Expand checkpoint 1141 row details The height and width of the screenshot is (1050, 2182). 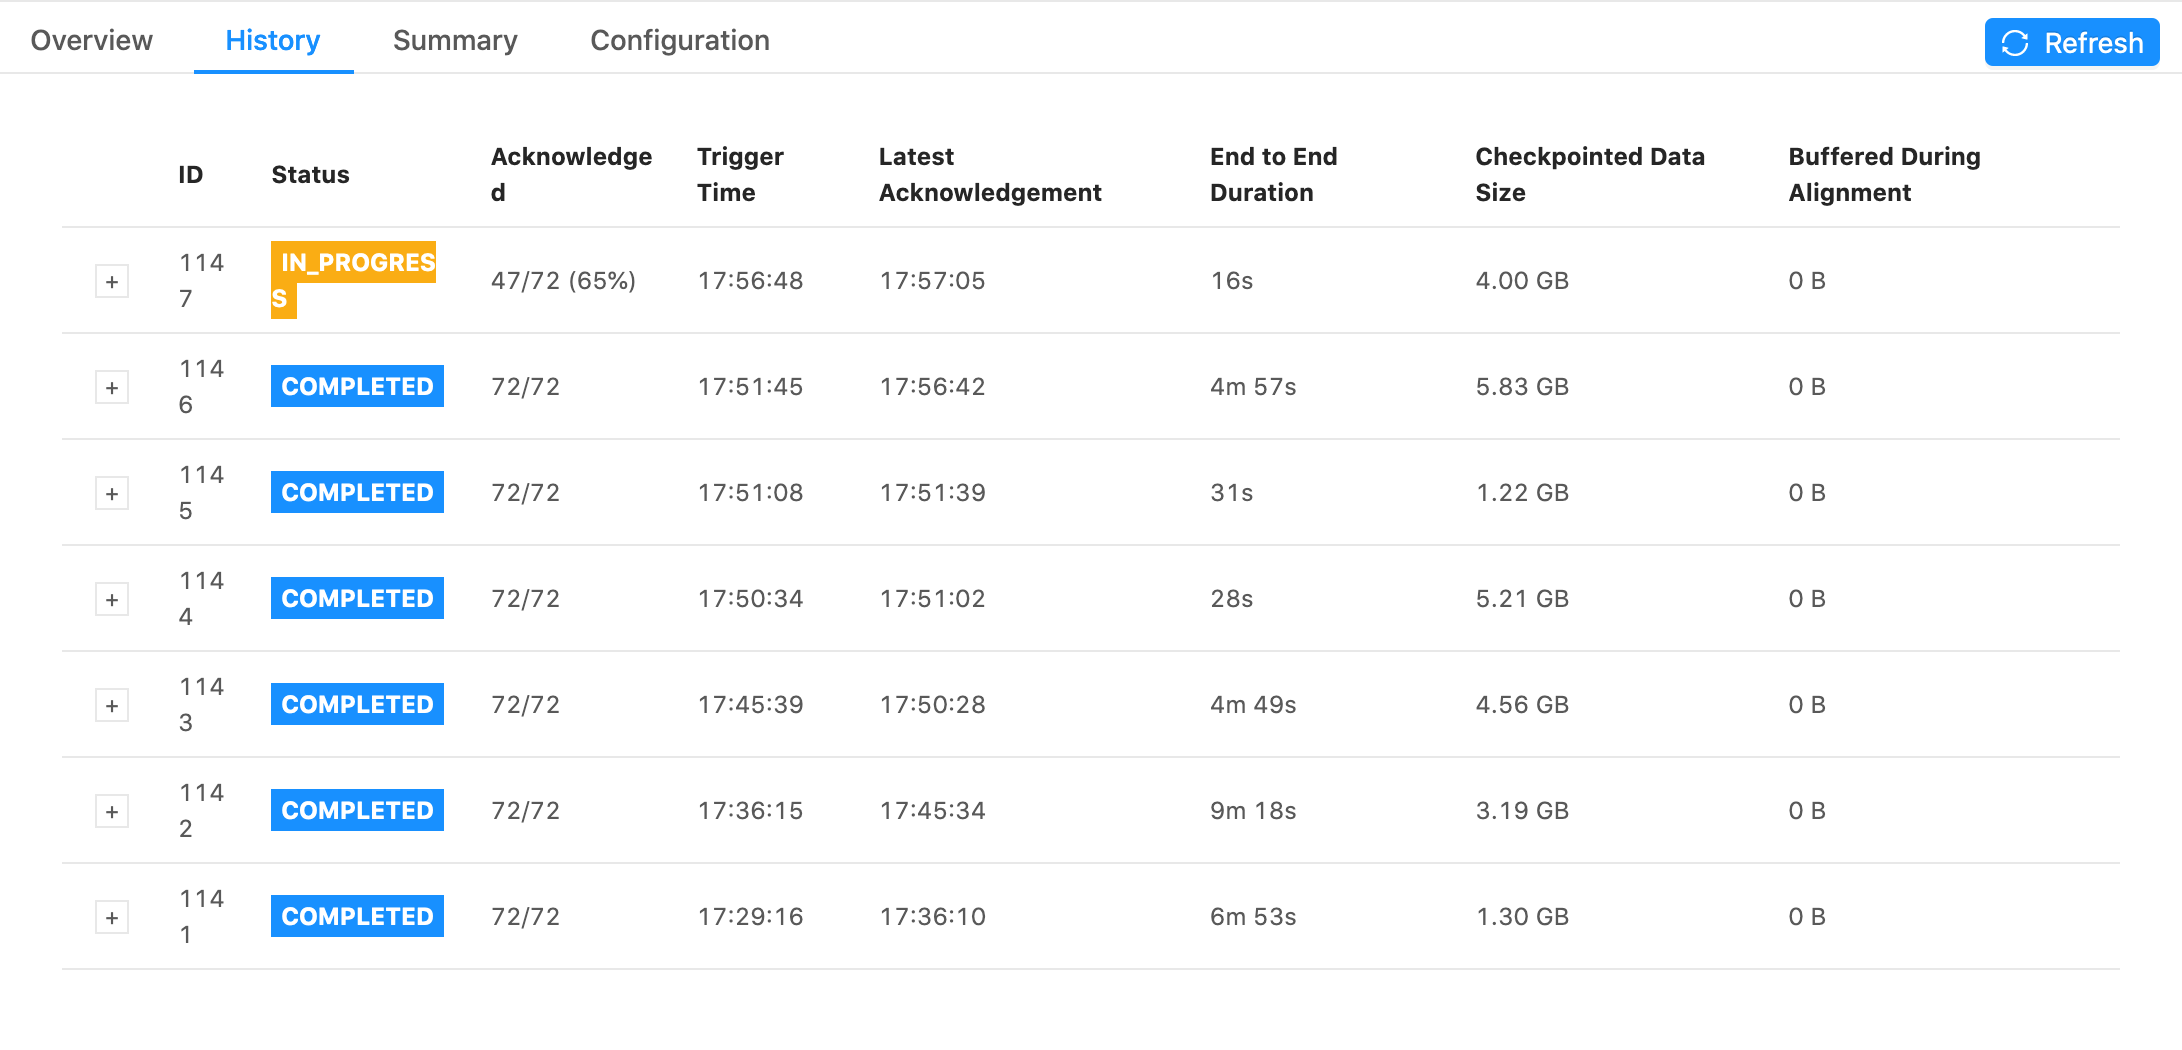[112, 918]
